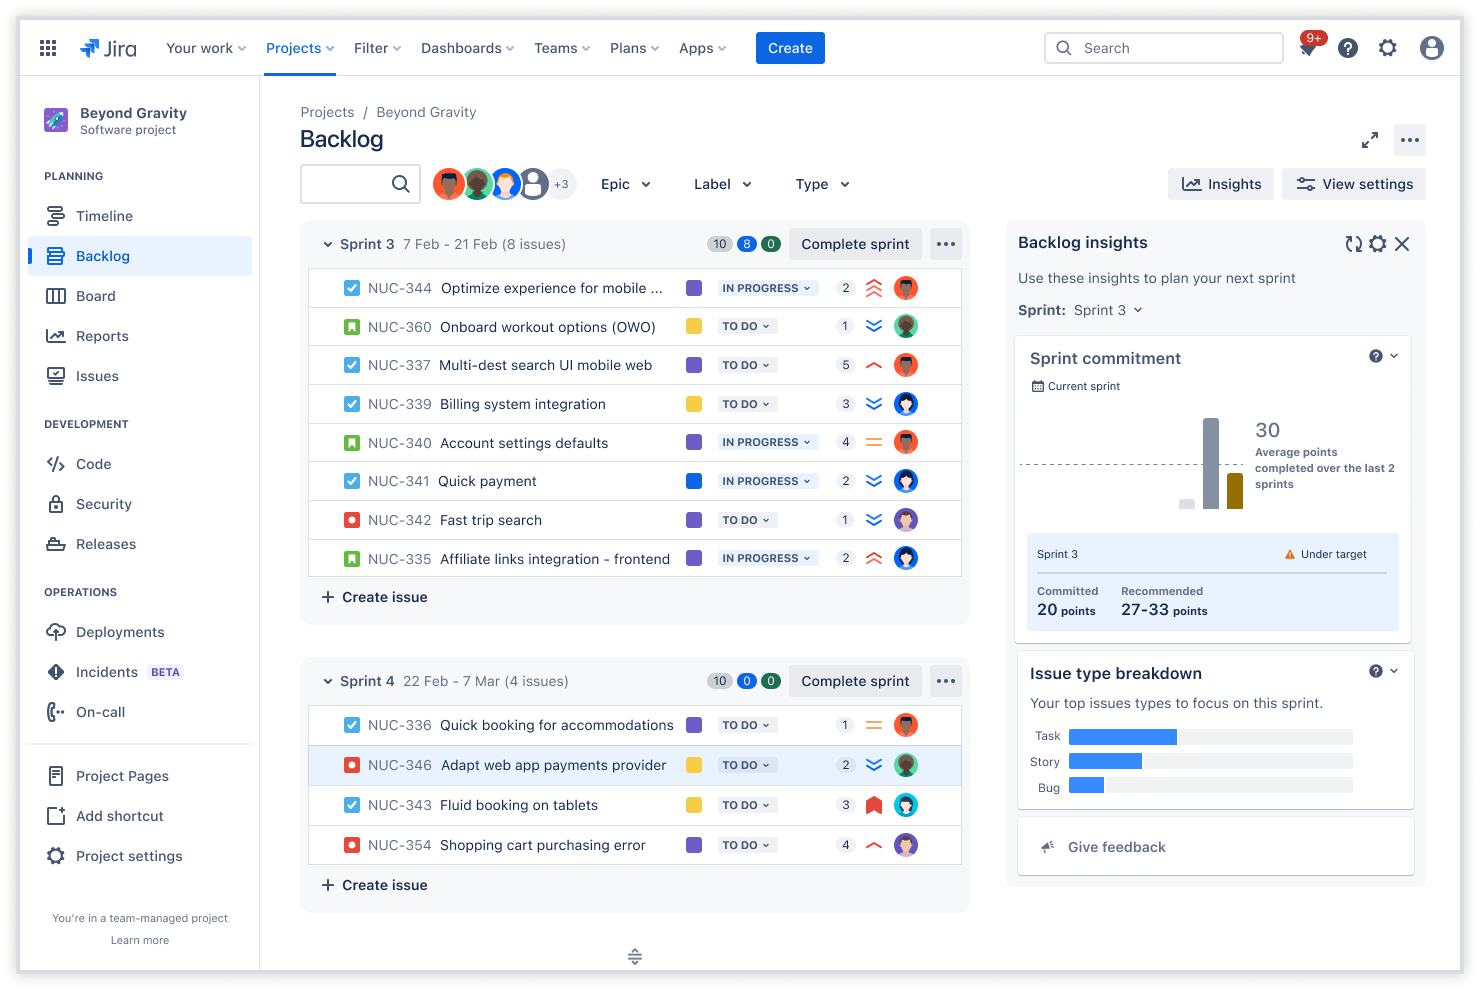Click the notifications bell icon
Screen dimensions: 1481x990
pos(1307,47)
